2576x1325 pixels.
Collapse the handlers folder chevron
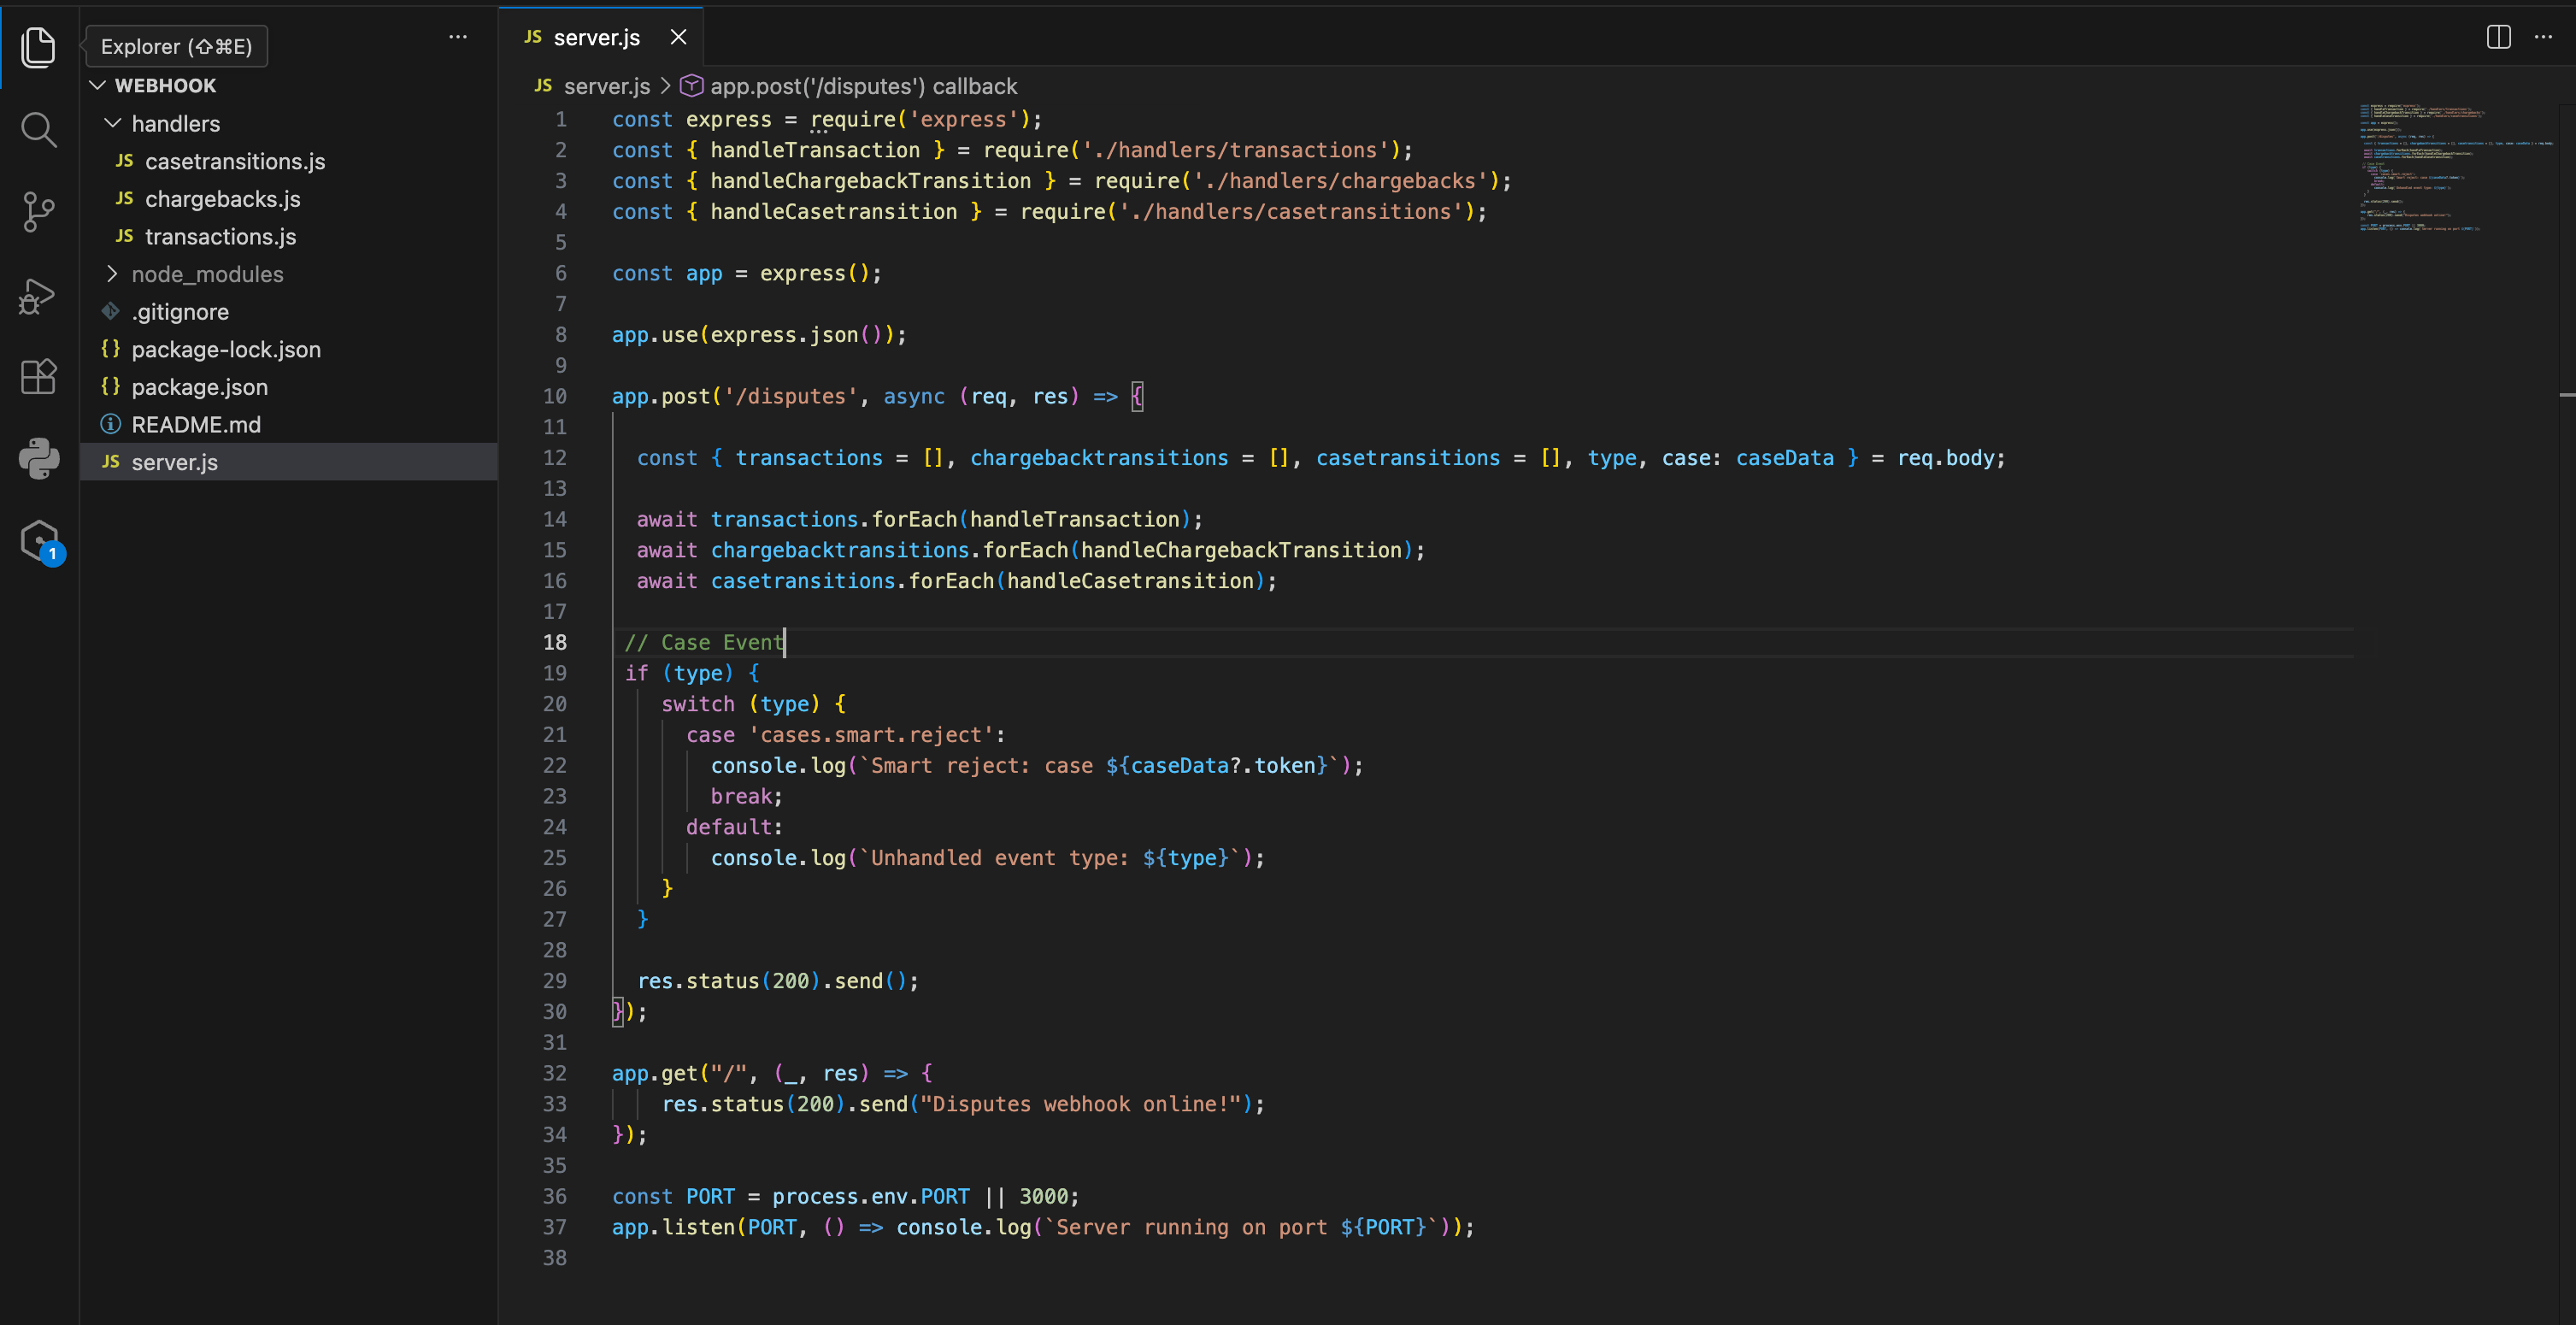point(112,123)
